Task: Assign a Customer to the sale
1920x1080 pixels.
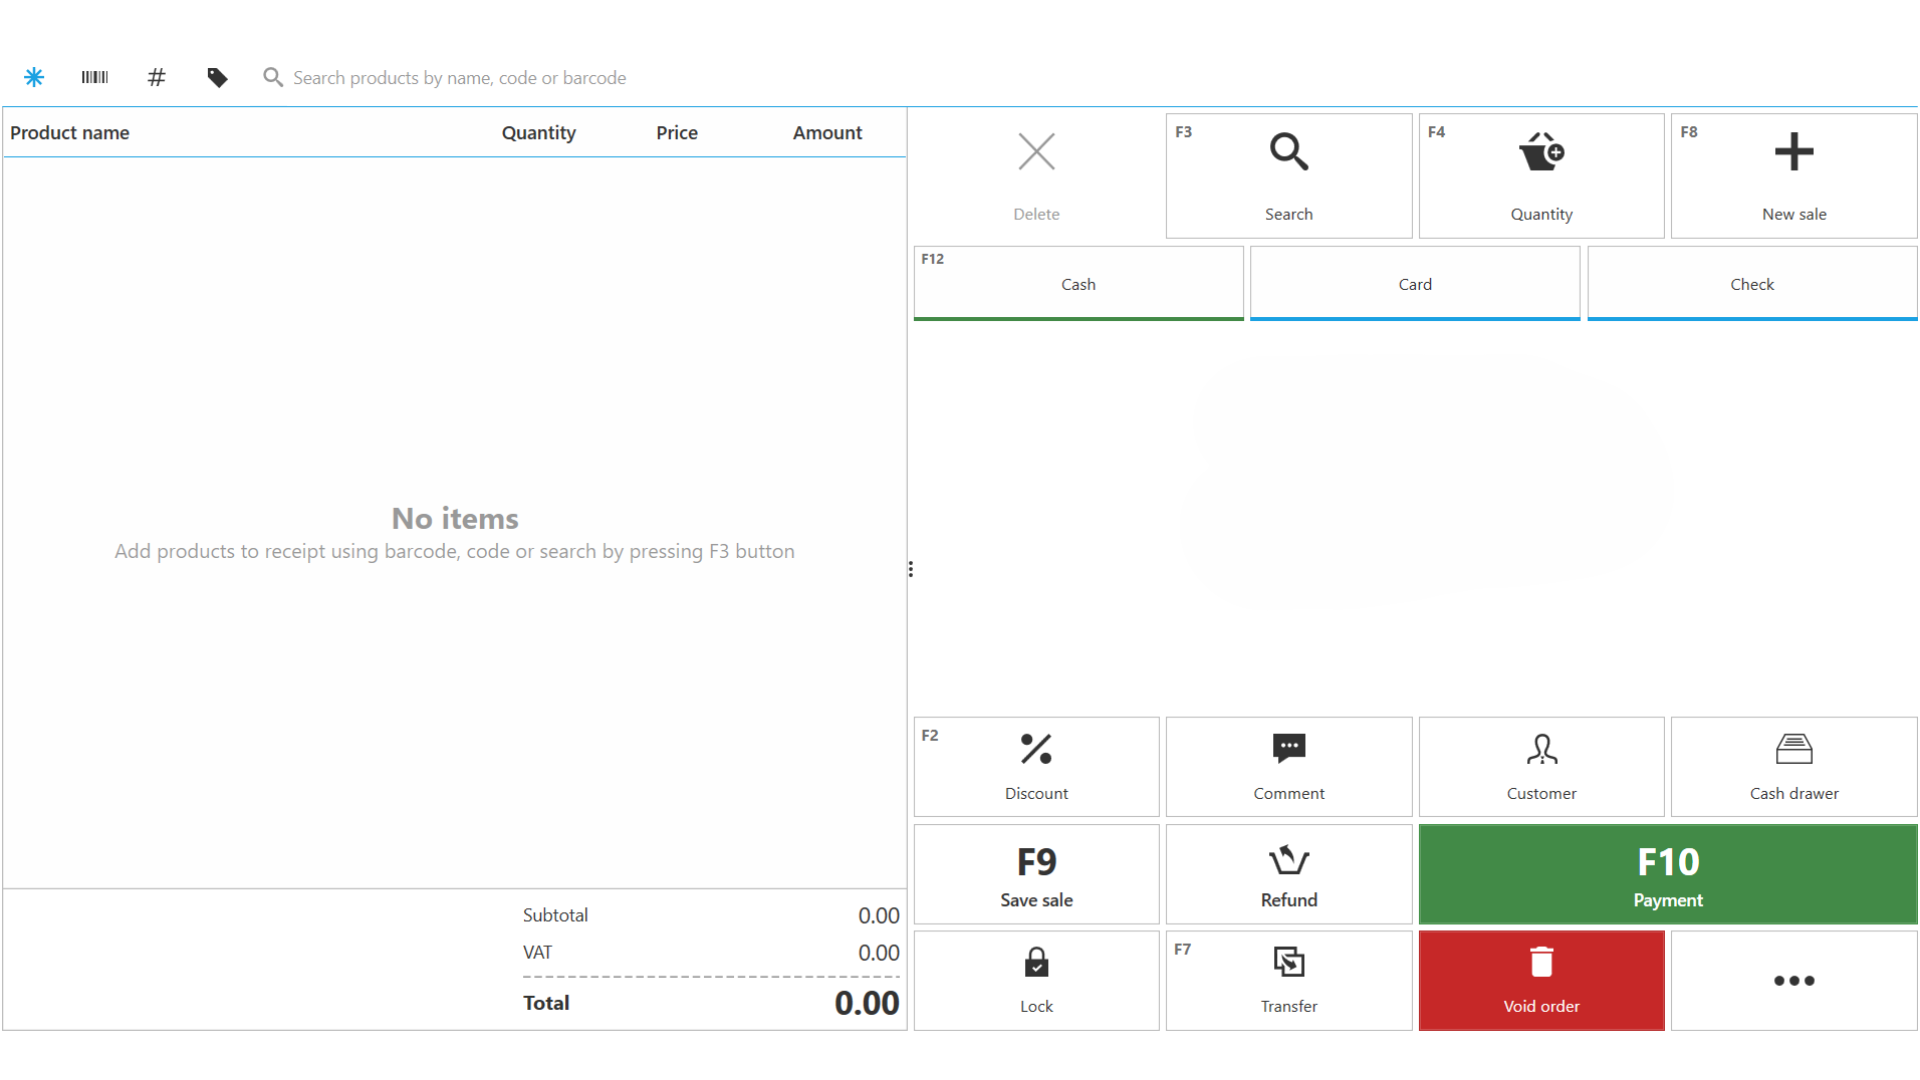Action: coord(1541,766)
